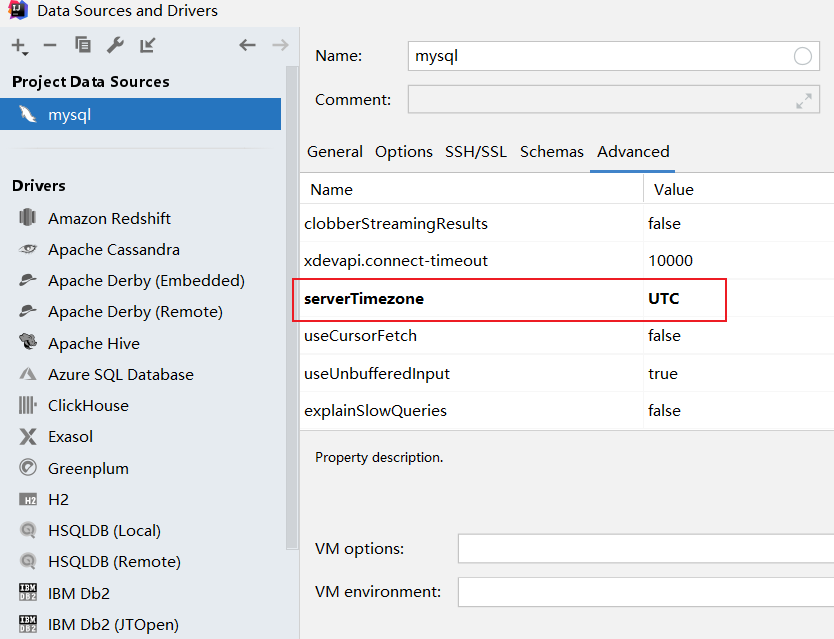Select the useUnbufferedInput property
Image resolution: width=834 pixels, height=639 pixels.
pyautogui.click(x=377, y=374)
